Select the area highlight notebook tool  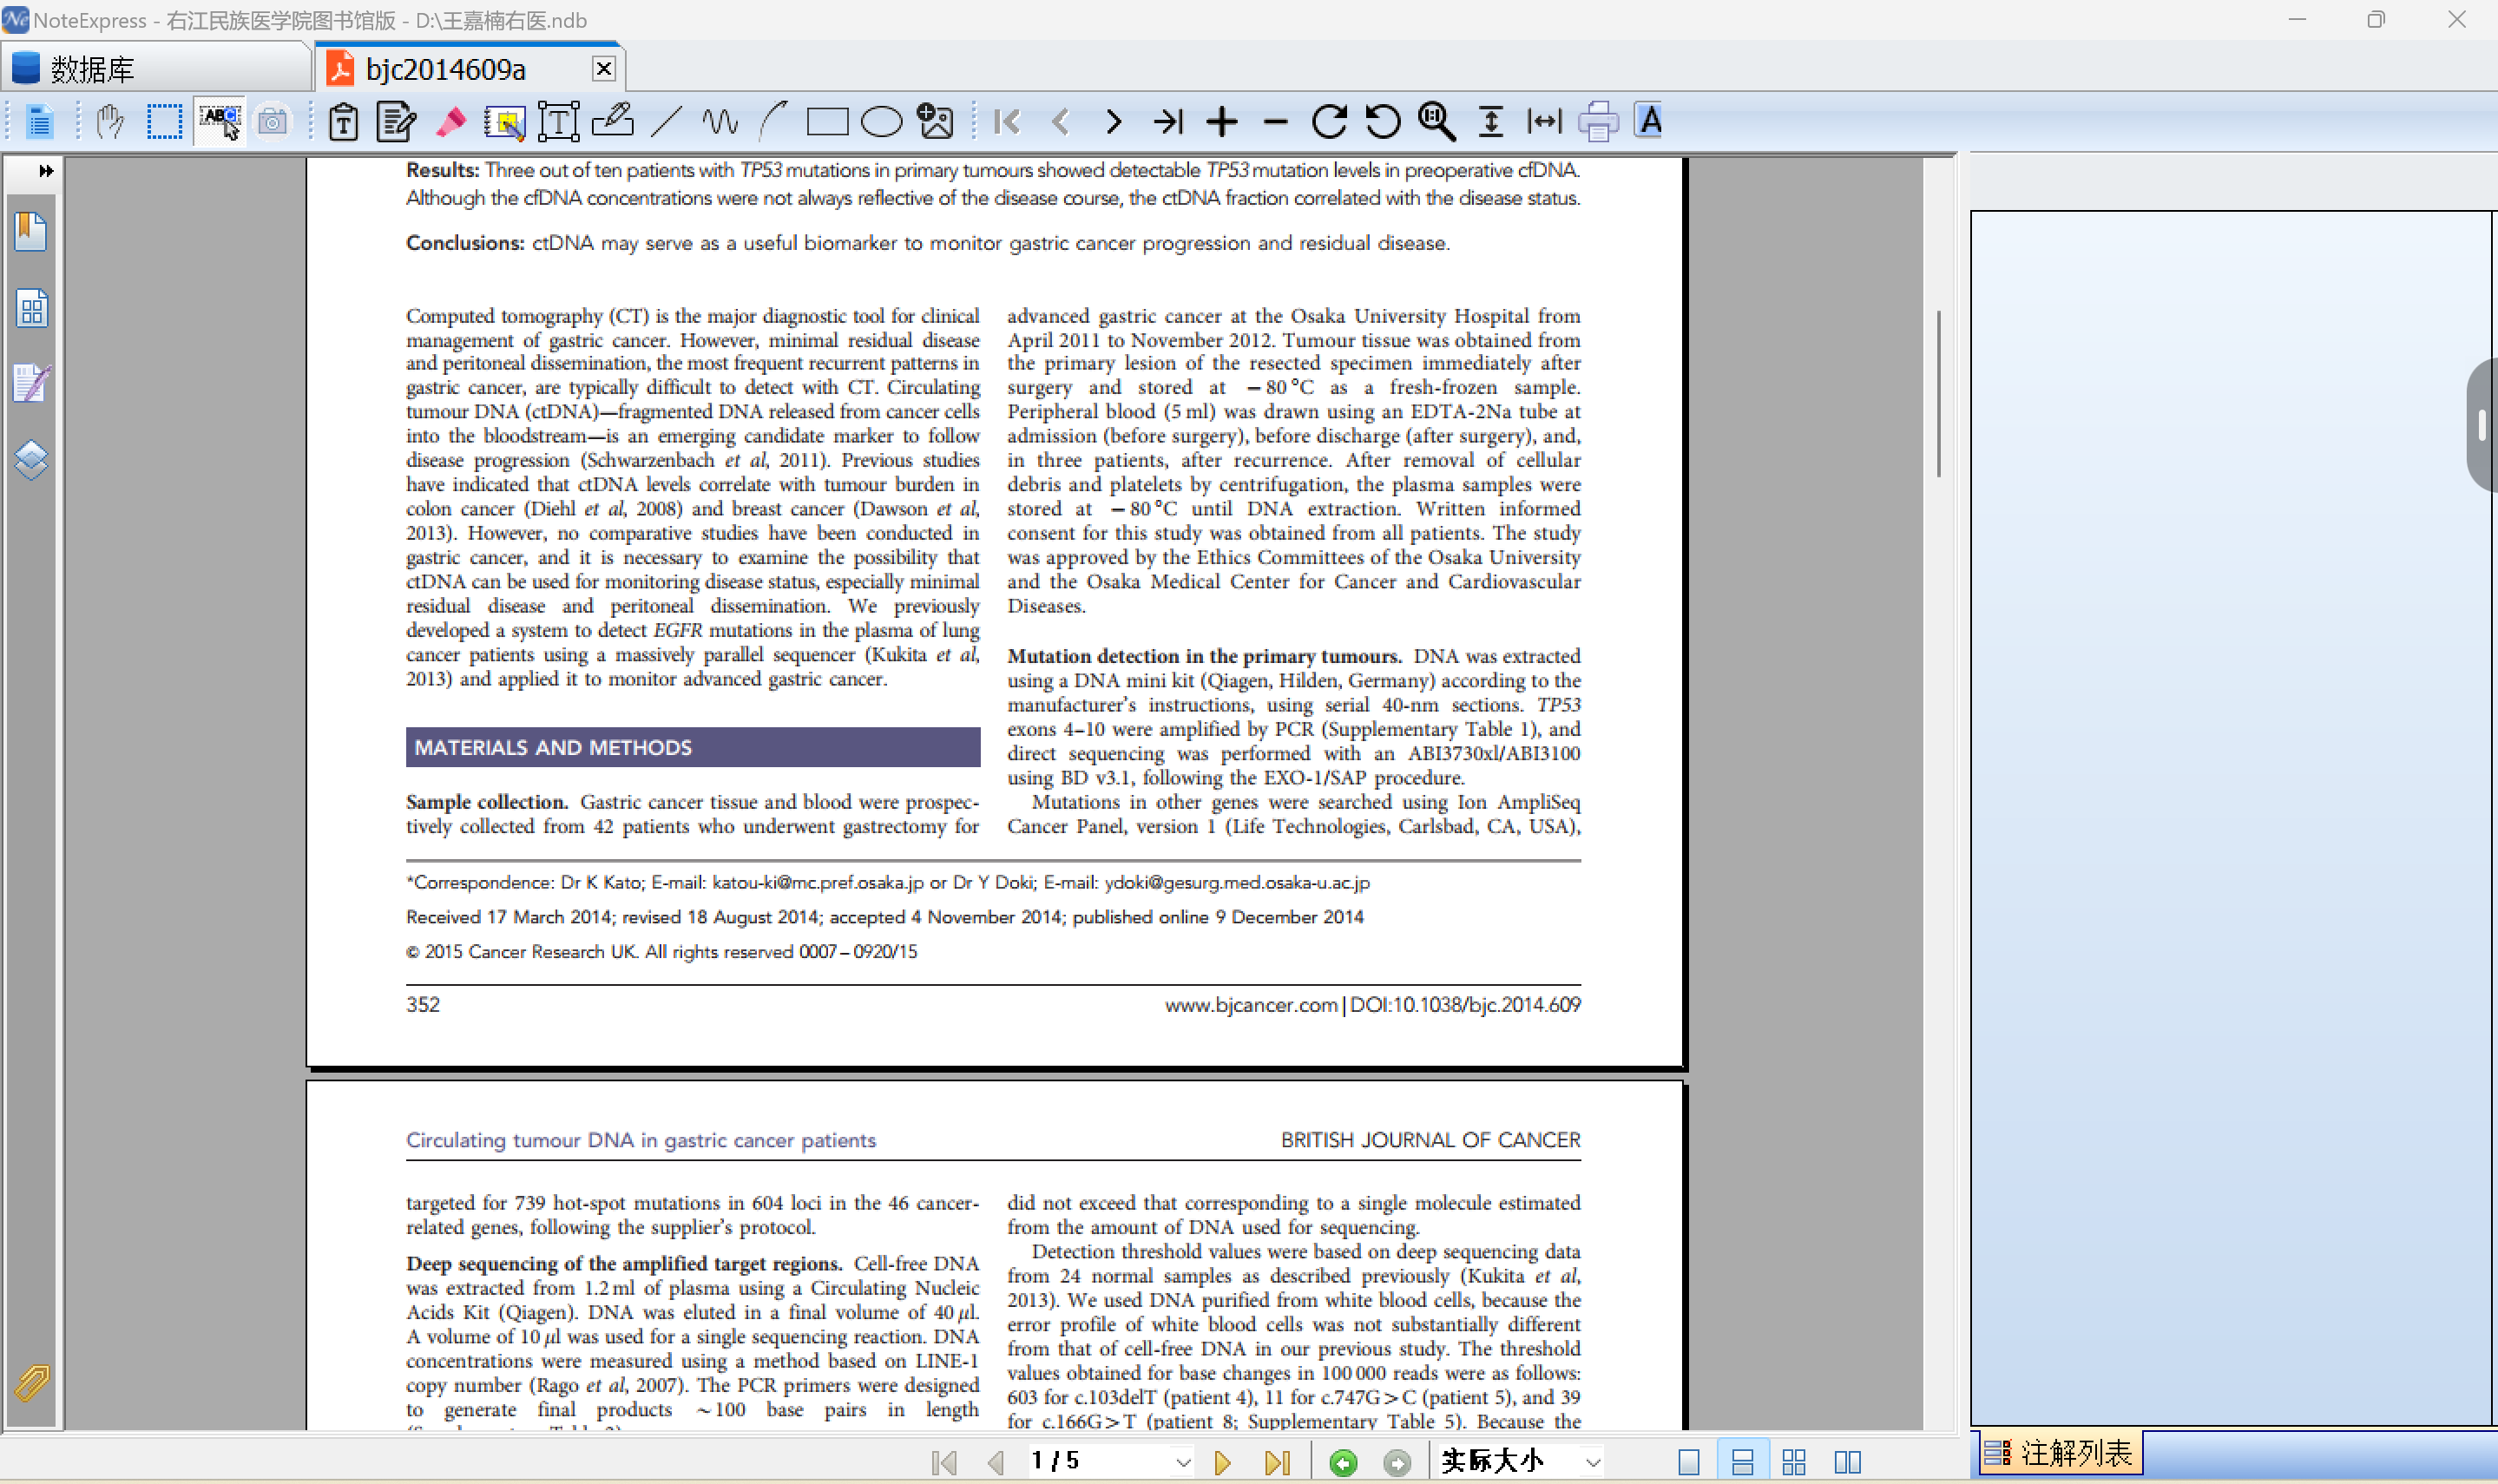(x=505, y=122)
